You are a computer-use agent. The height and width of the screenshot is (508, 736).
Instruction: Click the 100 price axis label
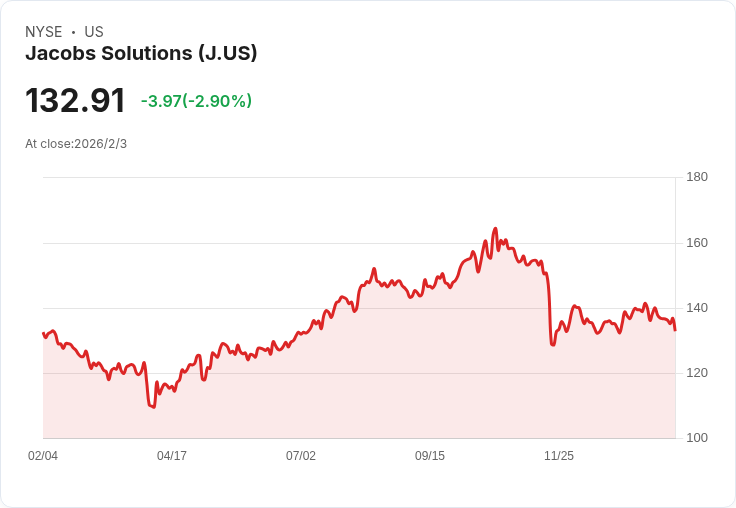(697, 438)
